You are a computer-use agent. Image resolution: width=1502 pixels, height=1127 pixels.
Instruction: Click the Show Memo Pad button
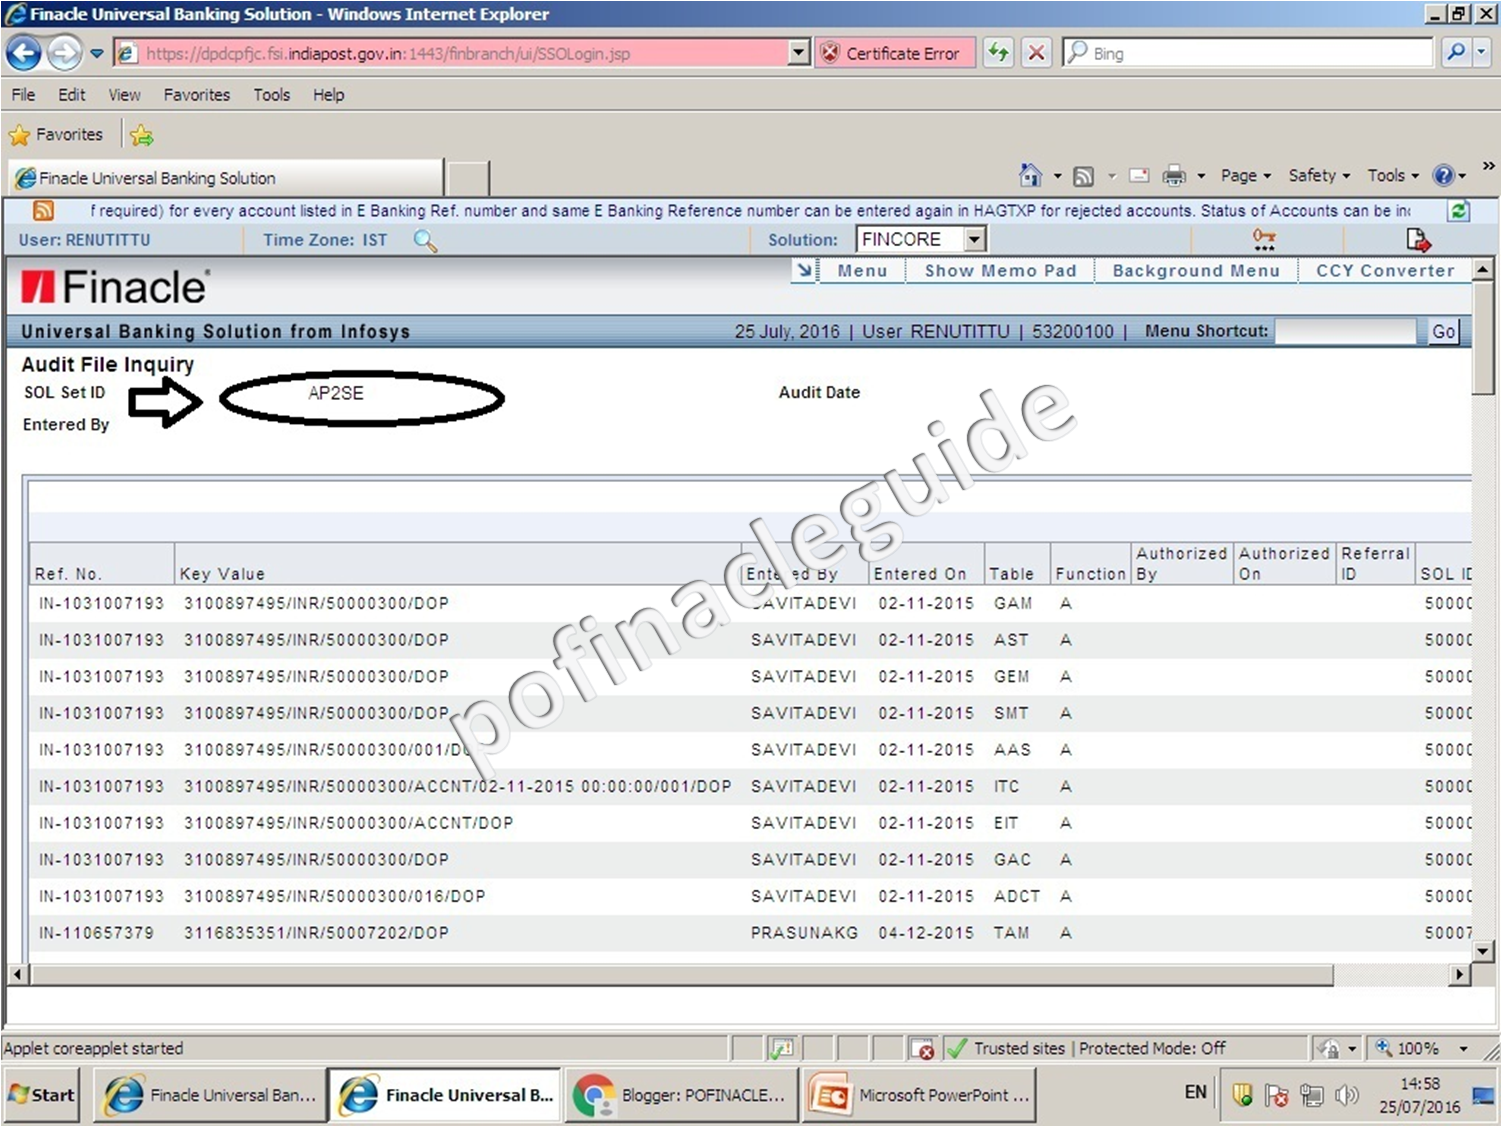[x=1000, y=270]
